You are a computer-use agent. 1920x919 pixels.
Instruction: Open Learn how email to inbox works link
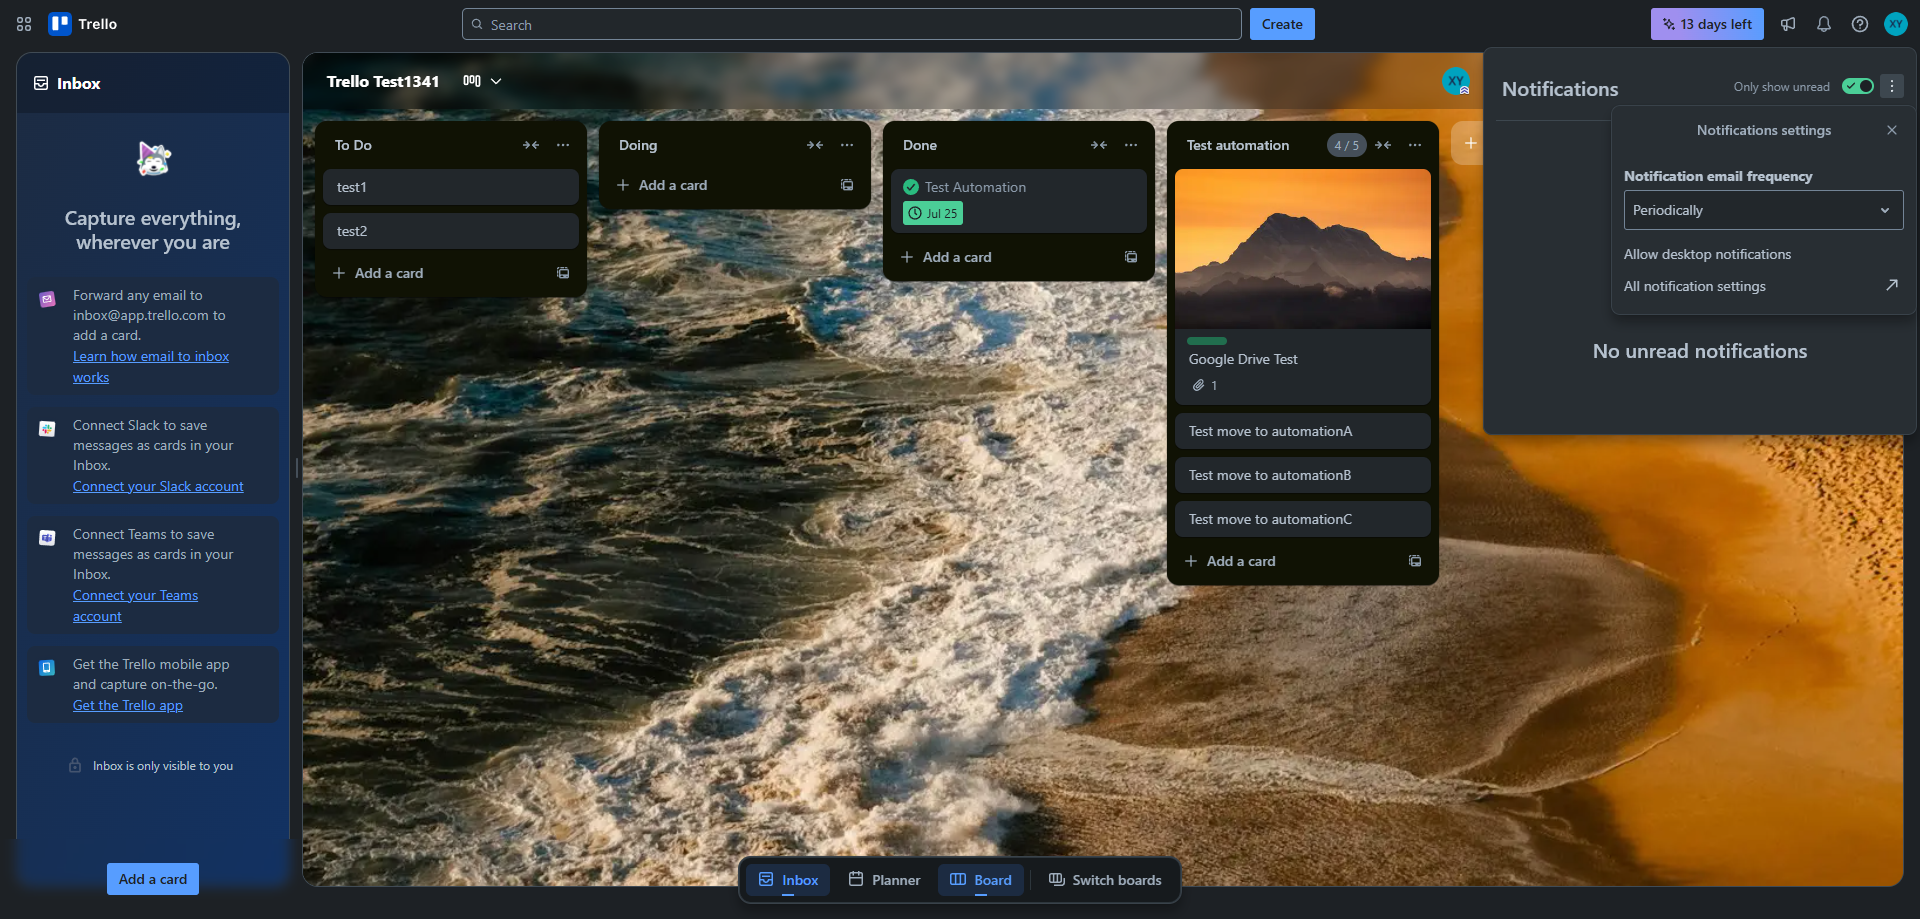click(151, 367)
